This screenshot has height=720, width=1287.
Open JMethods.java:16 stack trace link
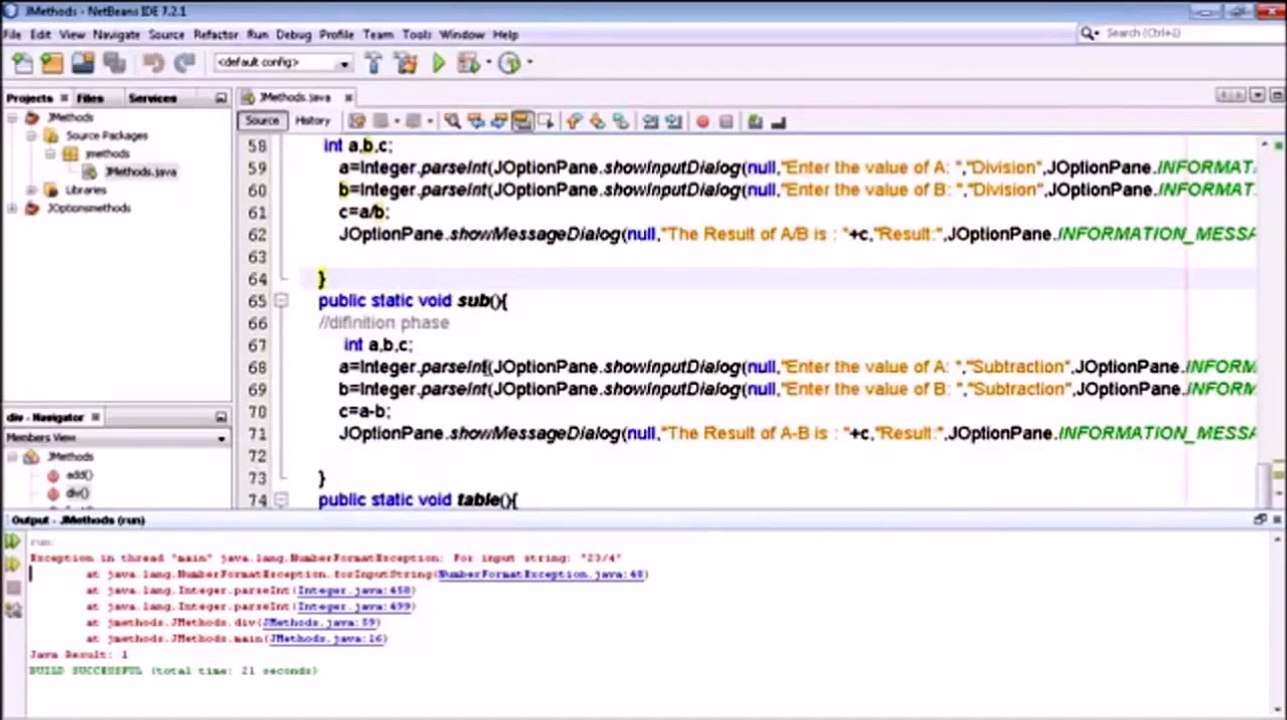[x=328, y=639]
